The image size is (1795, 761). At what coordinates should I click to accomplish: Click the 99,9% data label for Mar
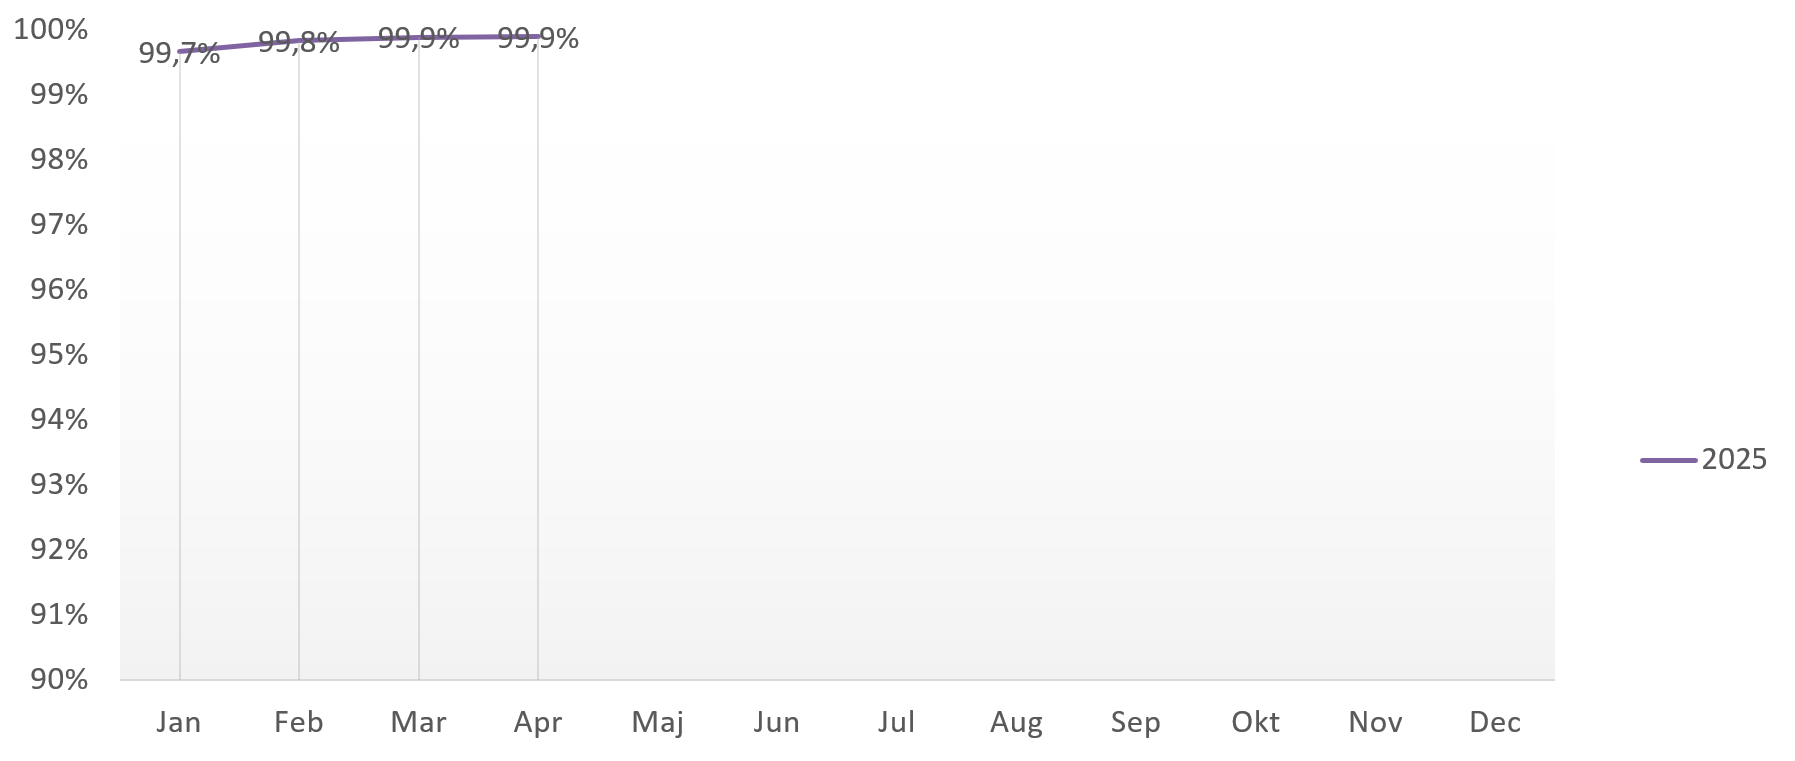coord(418,39)
